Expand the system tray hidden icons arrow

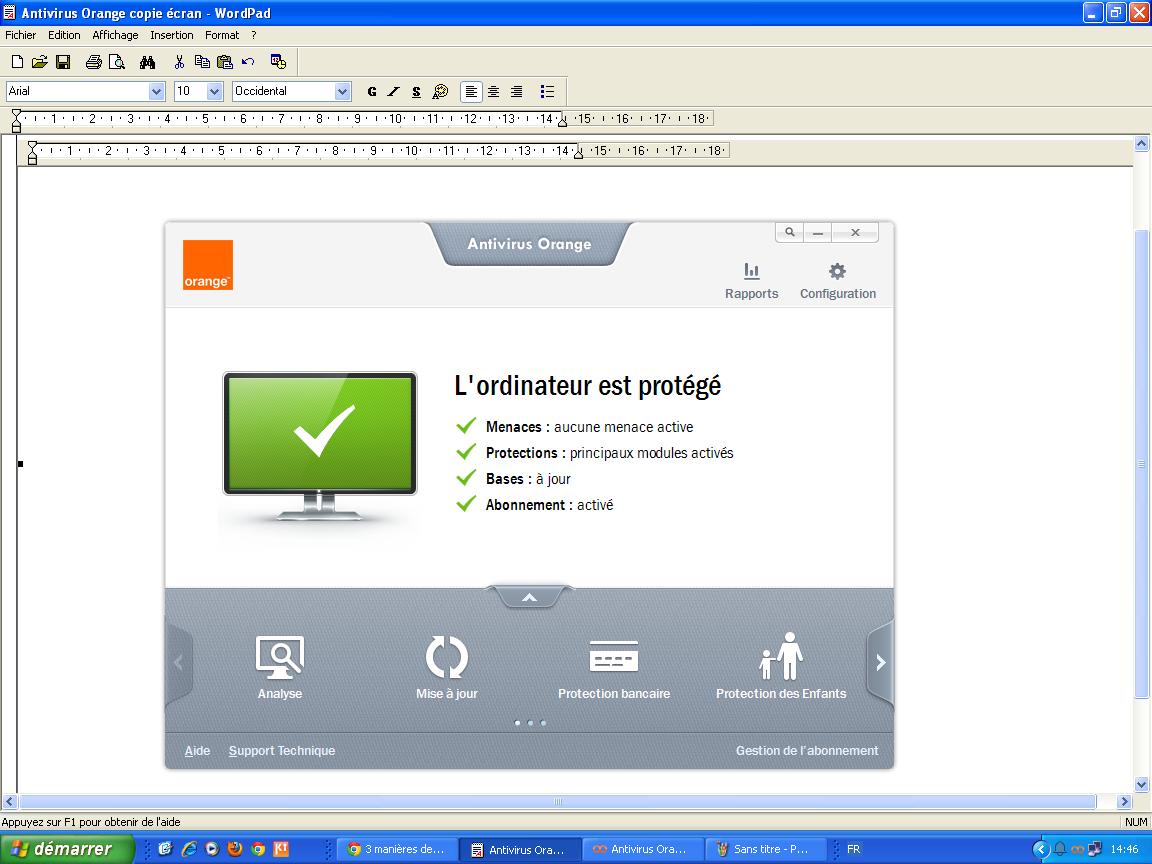[x=1041, y=850]
